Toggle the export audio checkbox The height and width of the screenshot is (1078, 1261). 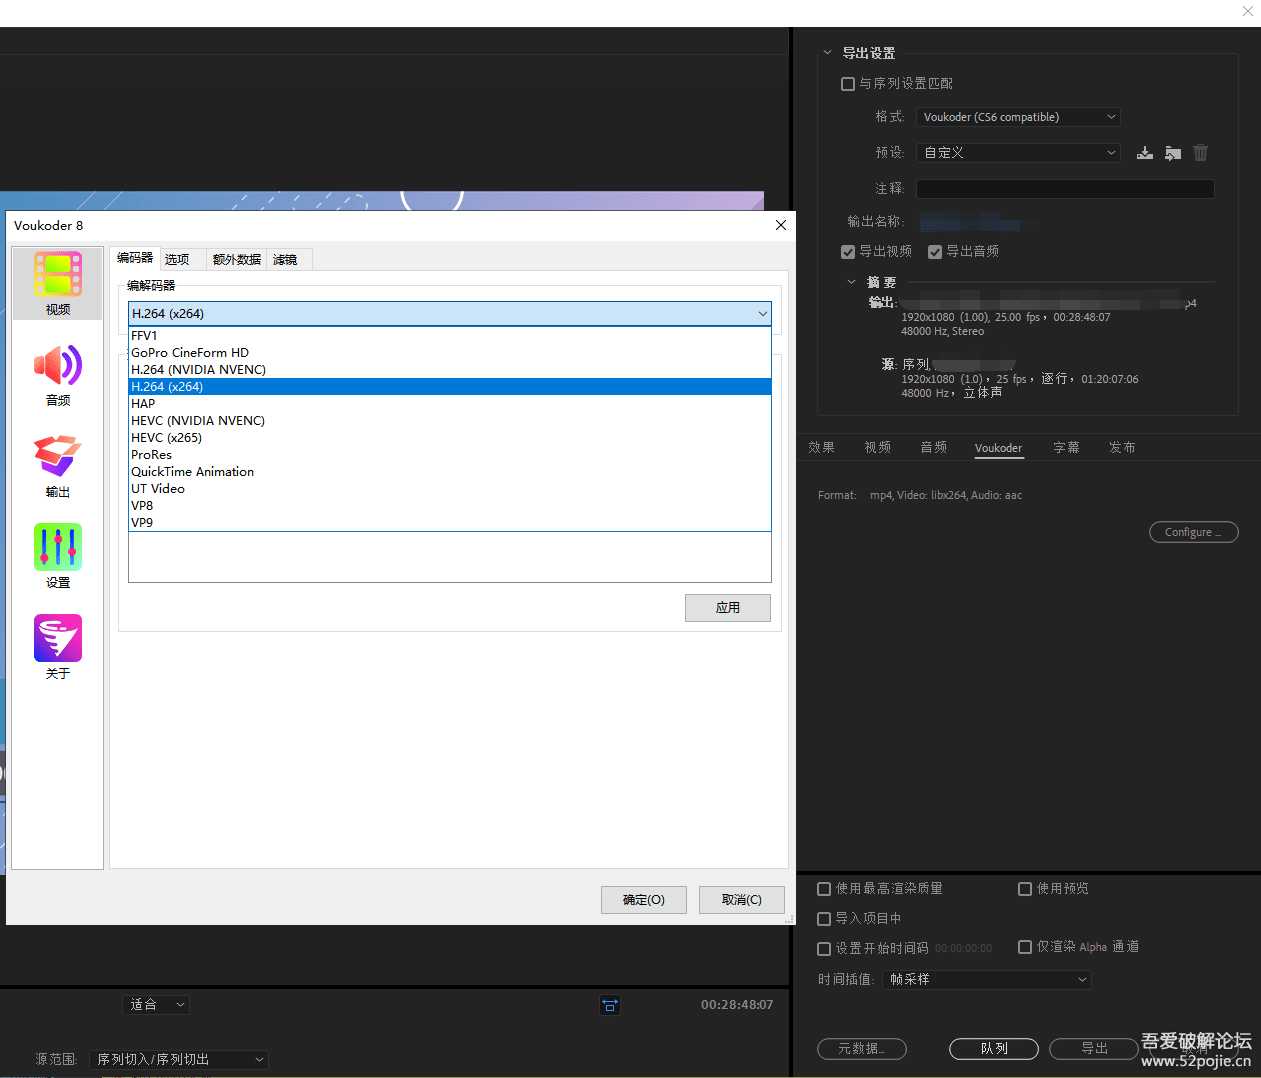click(x=935, y=252)
